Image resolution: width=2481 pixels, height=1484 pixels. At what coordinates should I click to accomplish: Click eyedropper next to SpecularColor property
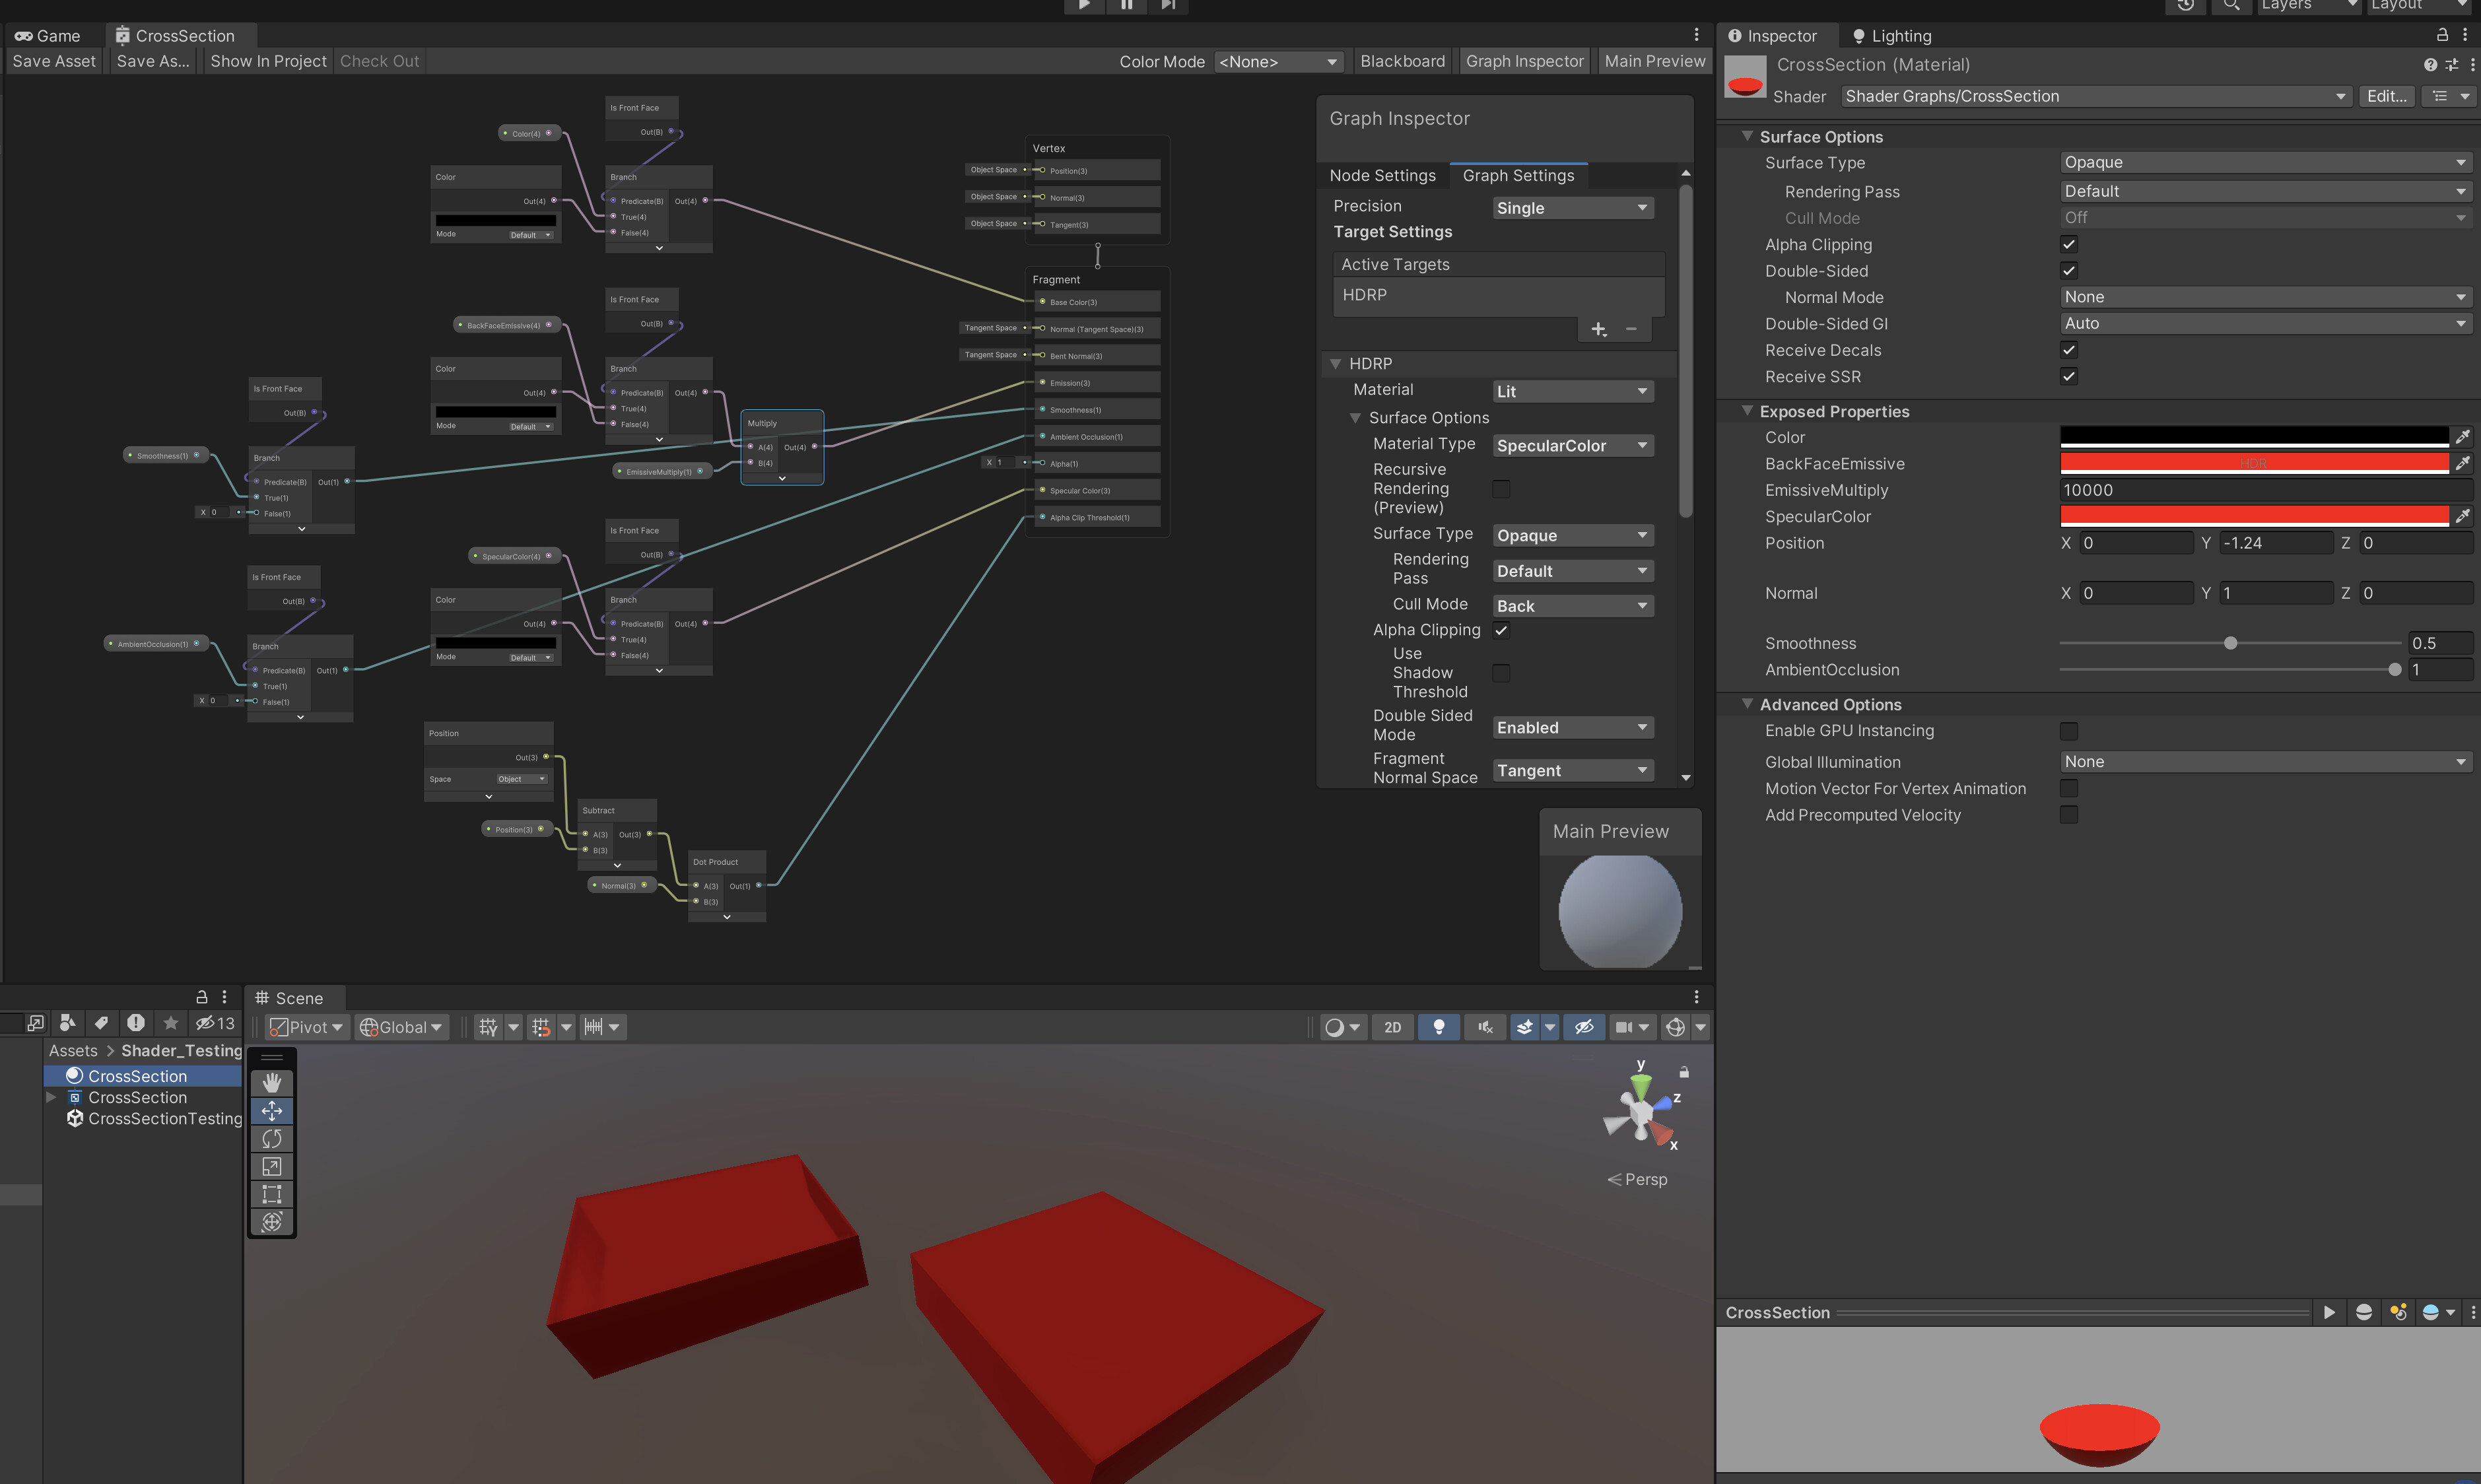[x=2464, y=516]
